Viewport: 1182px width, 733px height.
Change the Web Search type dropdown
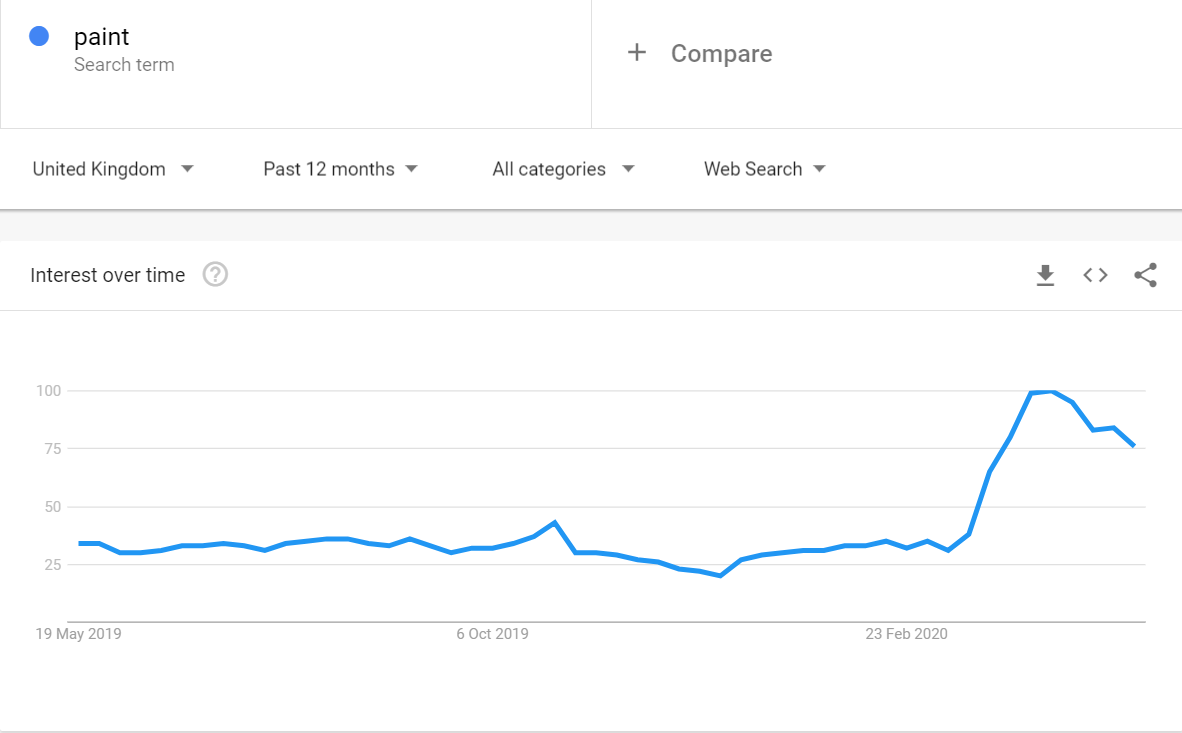point(765,169)
